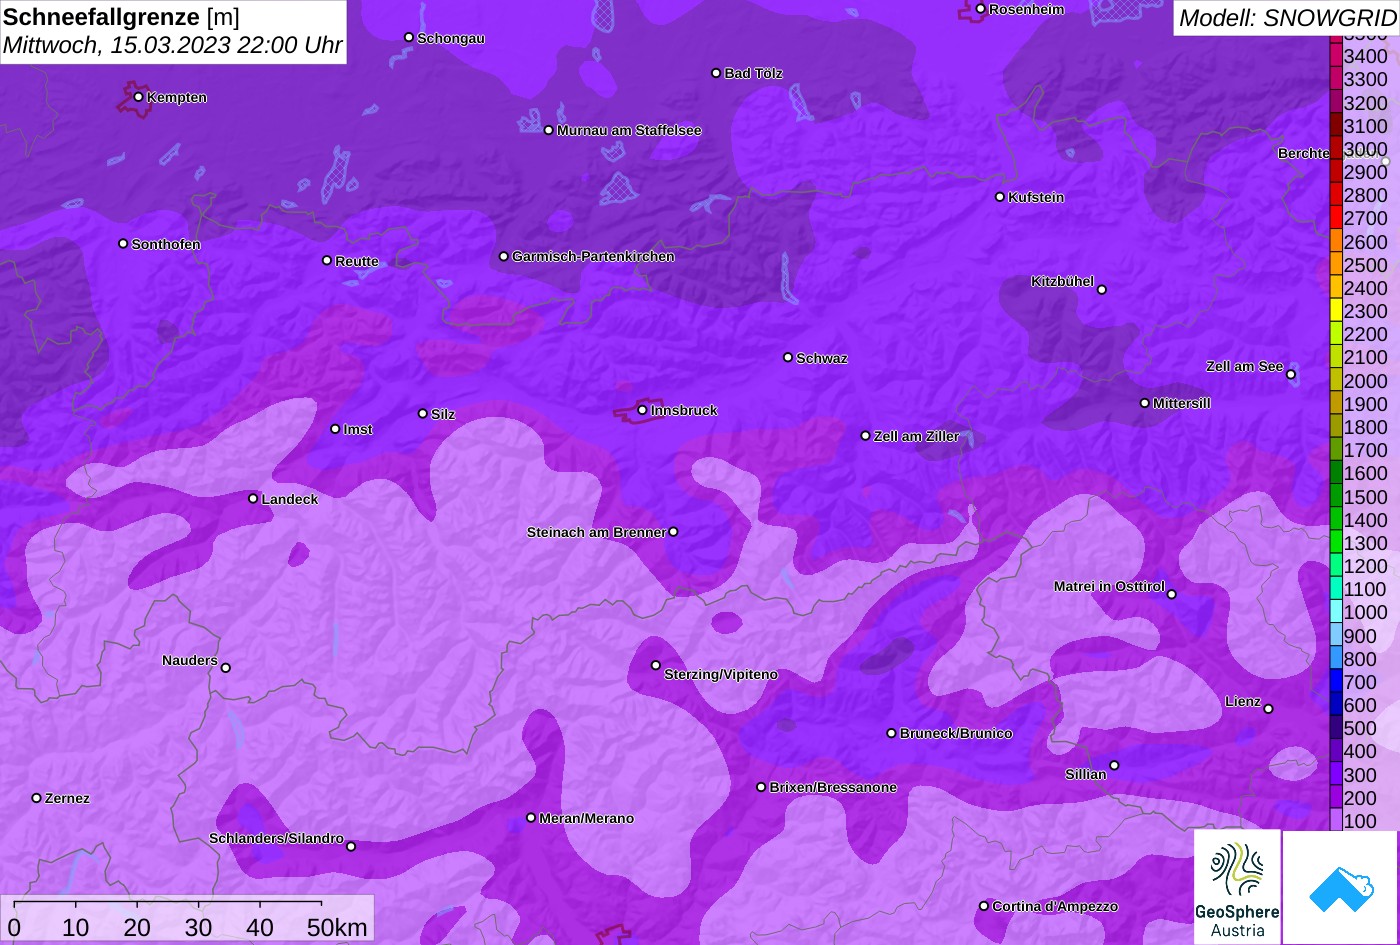
Task: Click the Meran/Merano label
Action: 587,818
